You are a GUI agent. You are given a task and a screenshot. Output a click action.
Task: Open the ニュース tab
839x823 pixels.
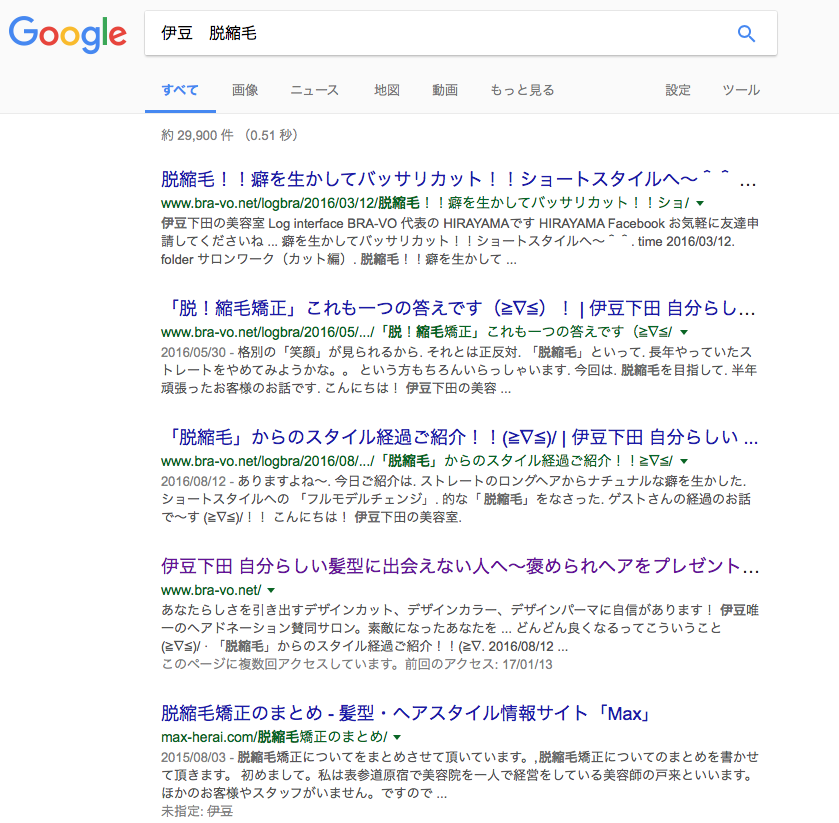click(314, 90)
